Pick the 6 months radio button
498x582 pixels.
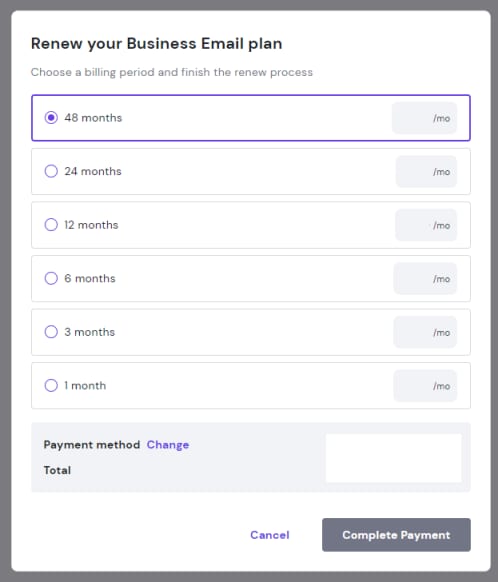[x=51, y=278]
